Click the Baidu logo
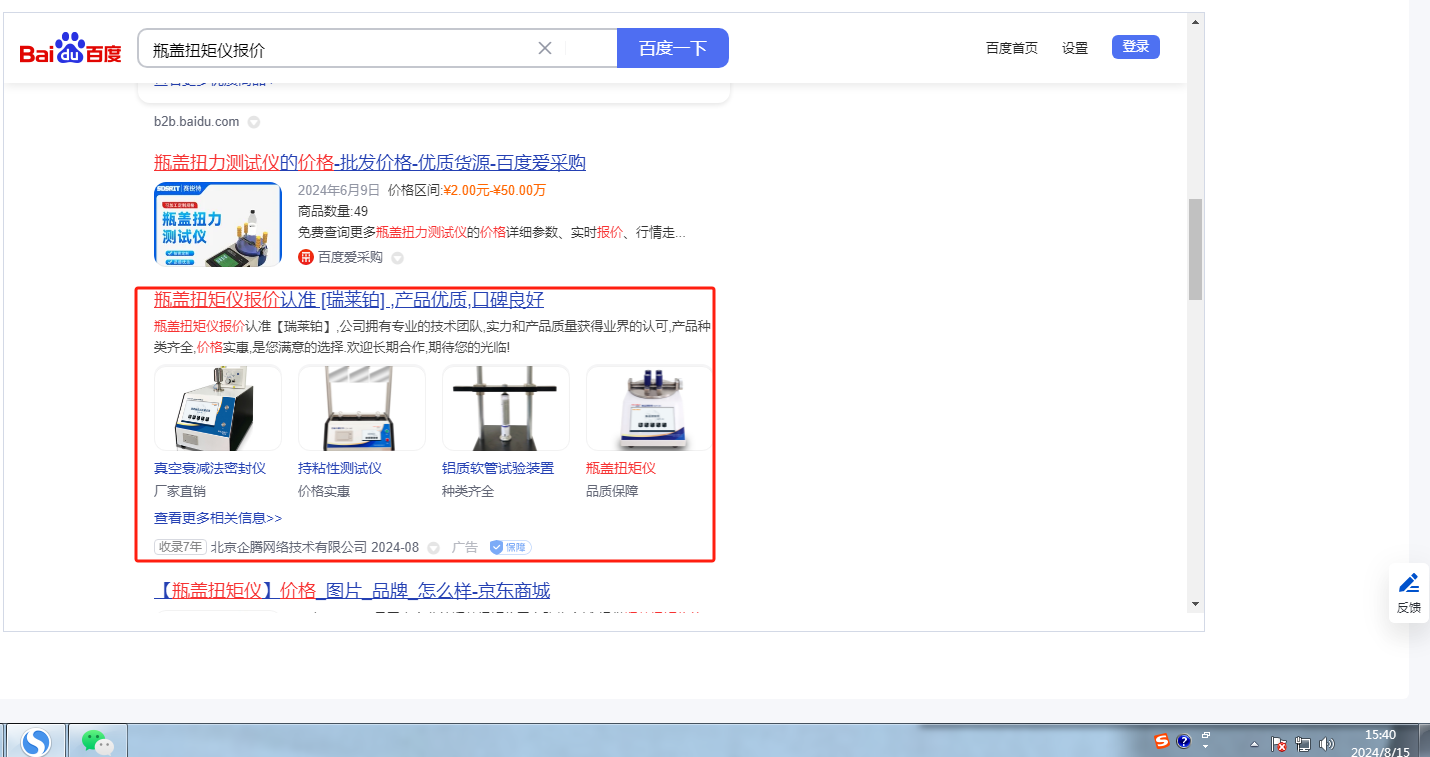The width and height of the screenshot is (1430, 757). coord(71,48)
